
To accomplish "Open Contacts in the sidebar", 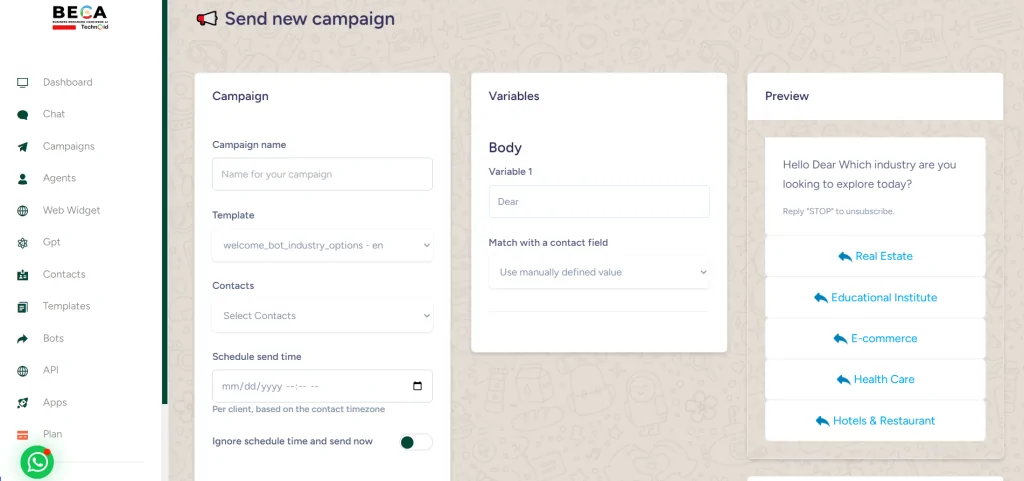I will pos(64,274).
